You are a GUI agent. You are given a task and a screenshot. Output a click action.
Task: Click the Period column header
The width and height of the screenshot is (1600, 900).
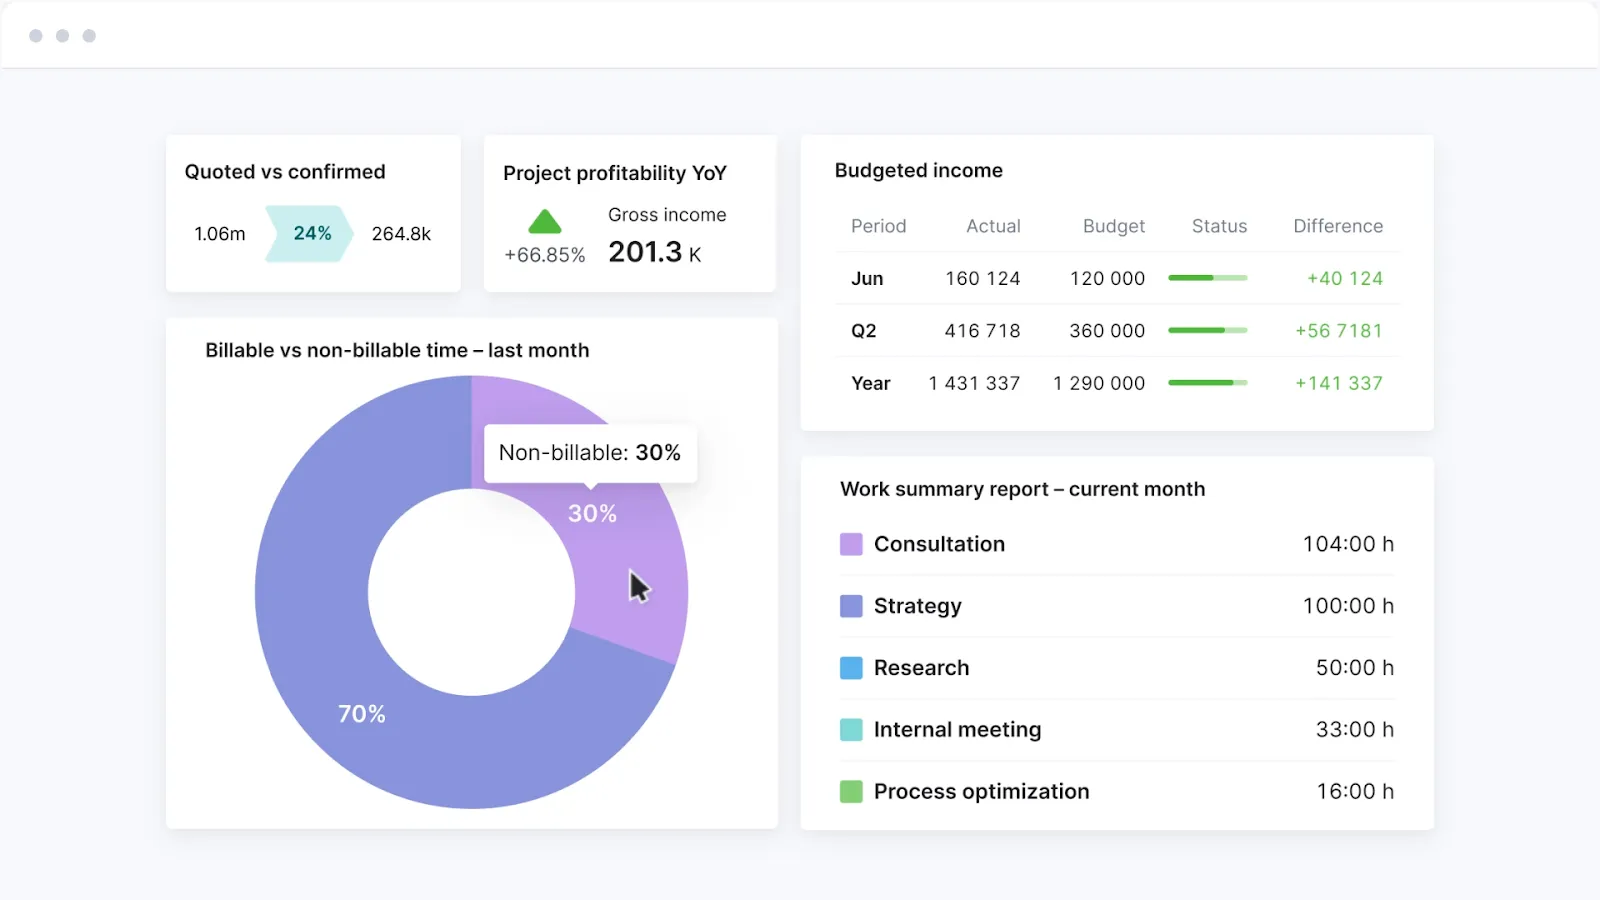click(878, 226)
